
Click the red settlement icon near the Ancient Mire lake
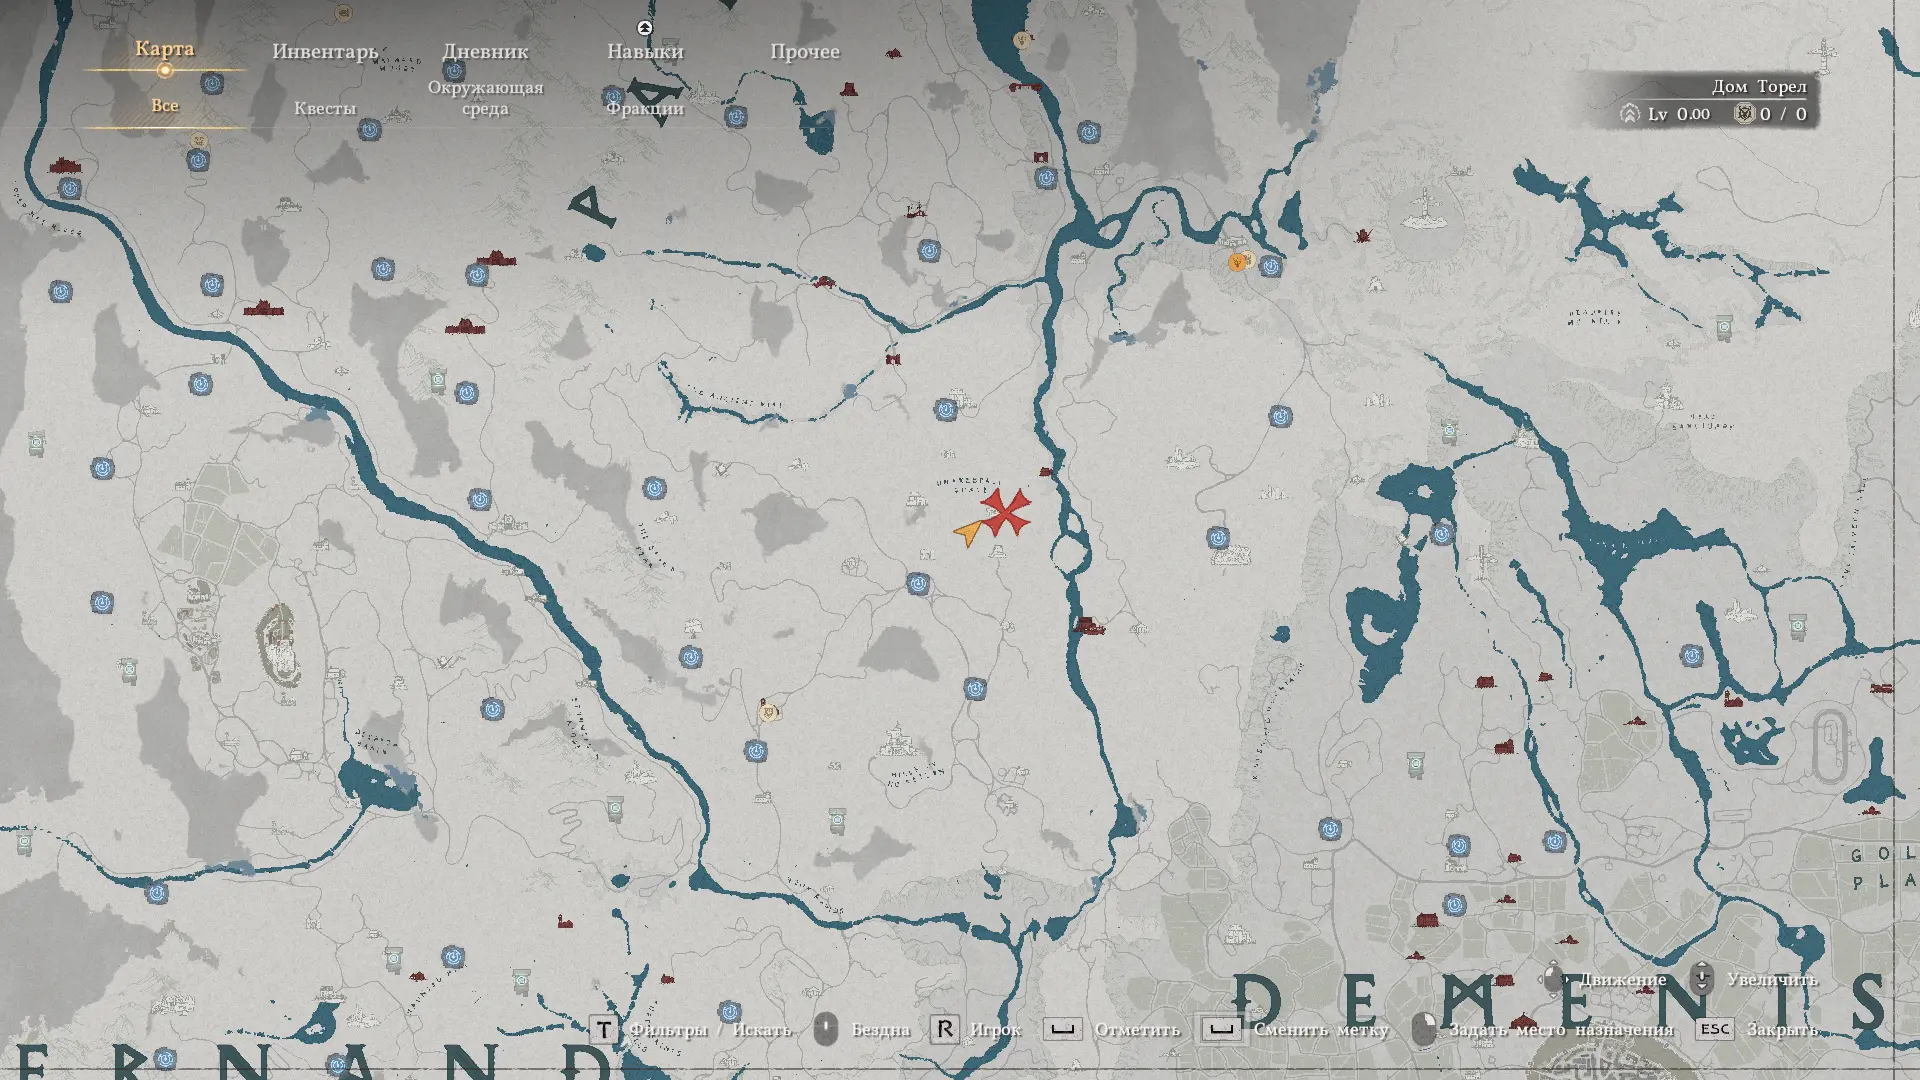click(x=893, y=359)
